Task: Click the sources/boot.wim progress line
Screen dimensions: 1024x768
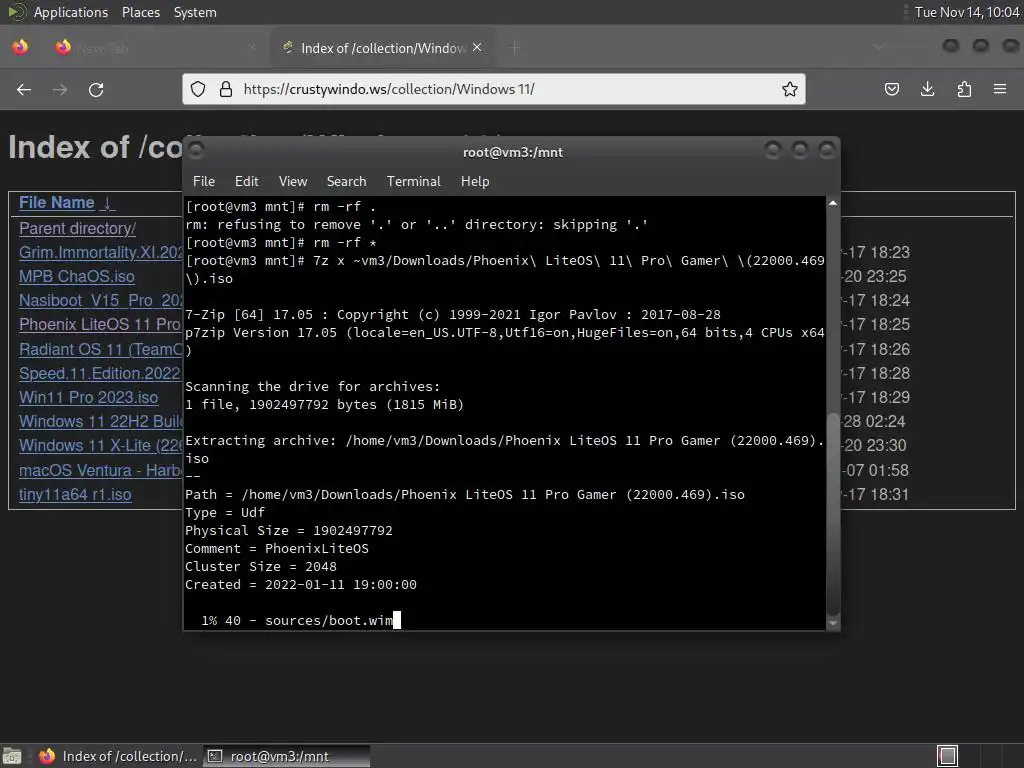Action: (296, 620)
